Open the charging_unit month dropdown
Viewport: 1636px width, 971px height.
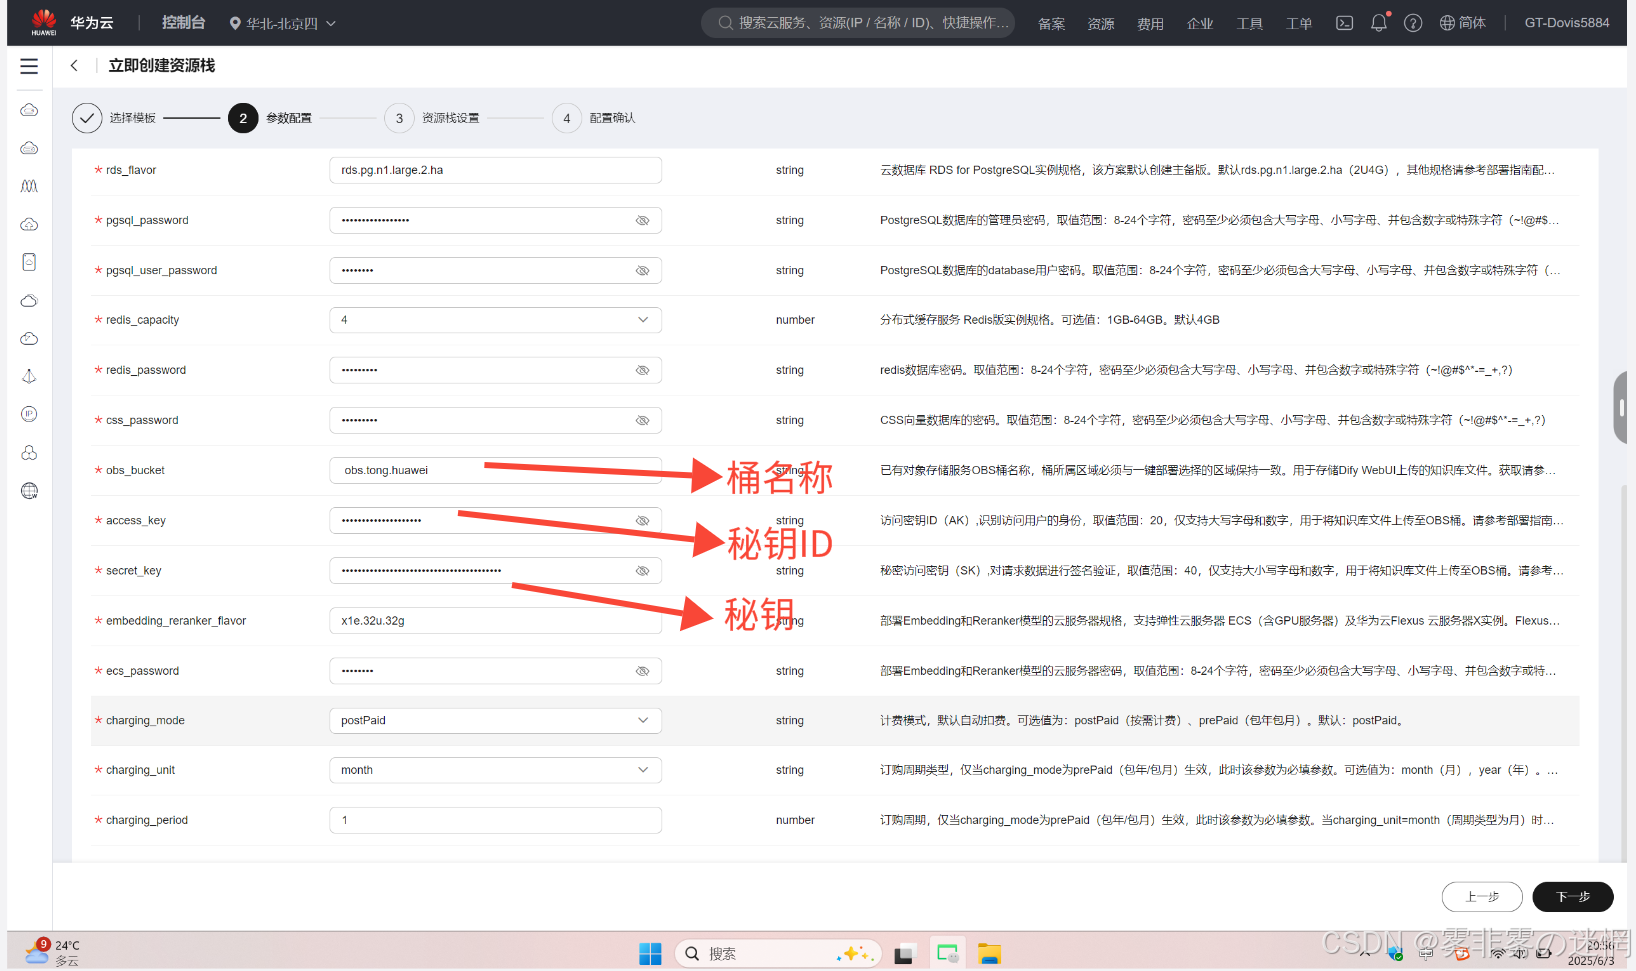[x=642, y=770]
